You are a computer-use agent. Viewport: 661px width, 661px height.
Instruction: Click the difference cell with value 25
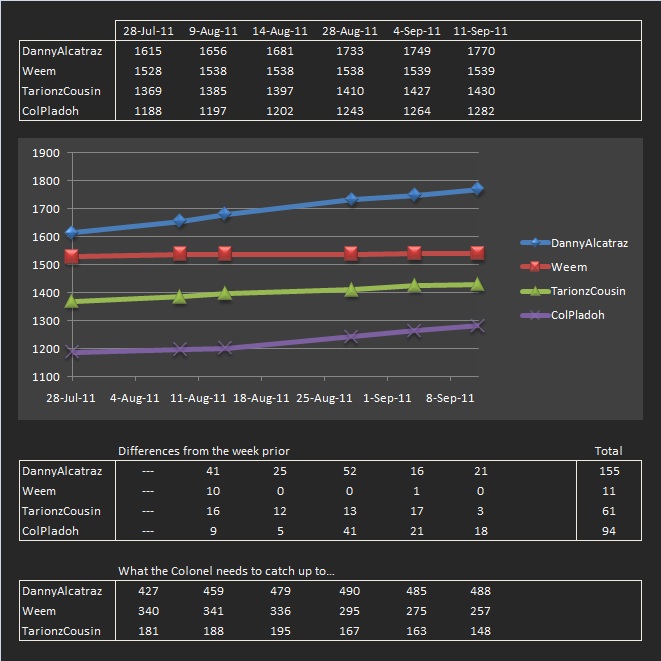[x=280, y=471]
